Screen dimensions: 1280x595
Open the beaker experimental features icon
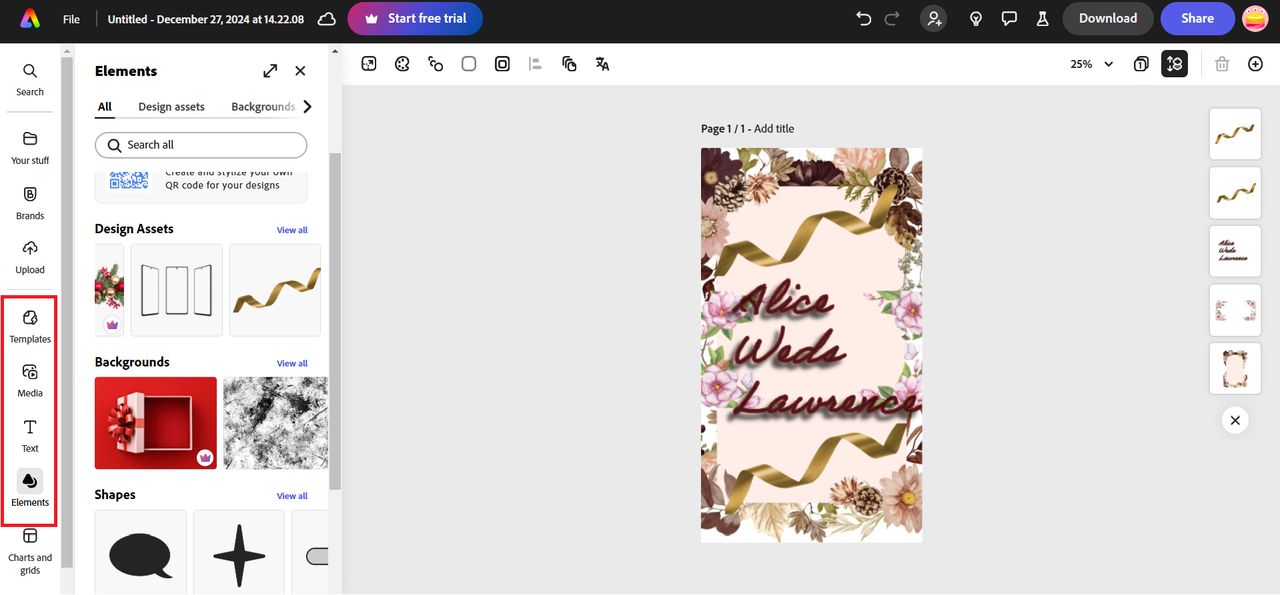coord(1042,19)
